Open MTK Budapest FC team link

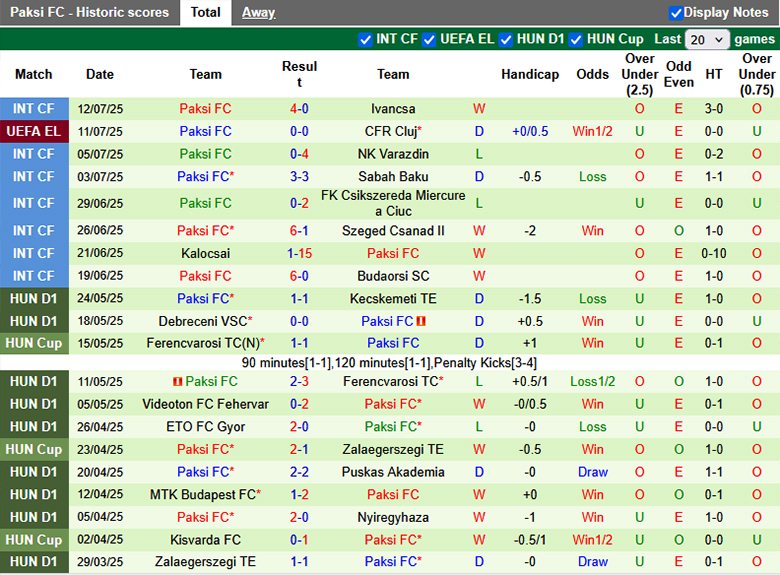[x=205, y=494]
